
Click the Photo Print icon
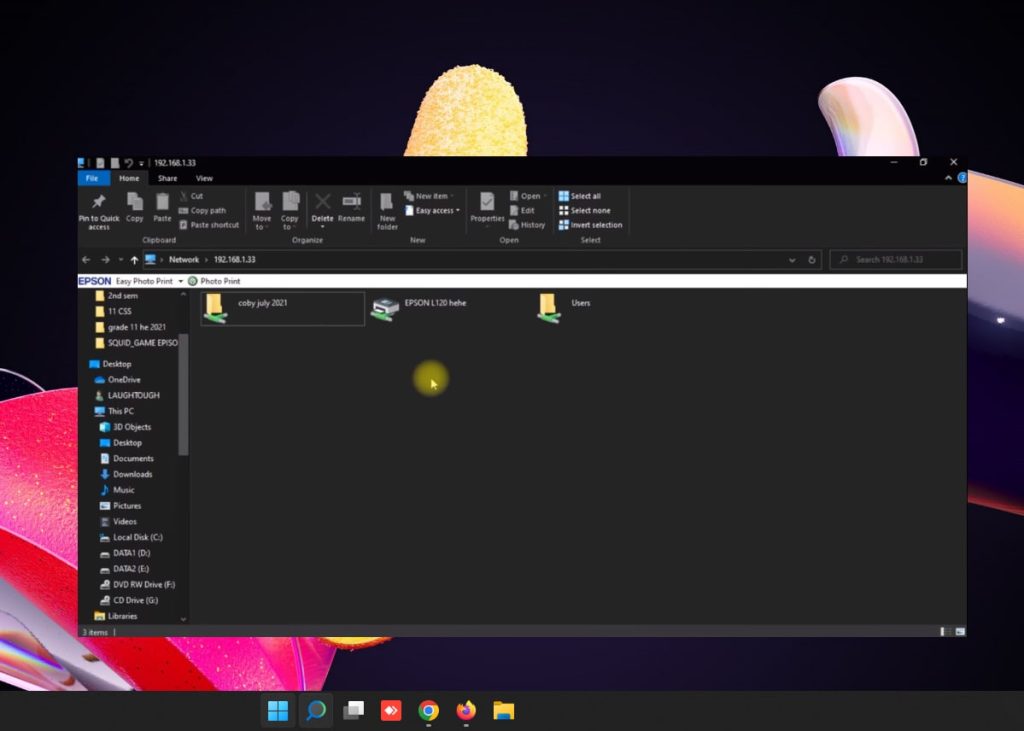click(193, 282)
